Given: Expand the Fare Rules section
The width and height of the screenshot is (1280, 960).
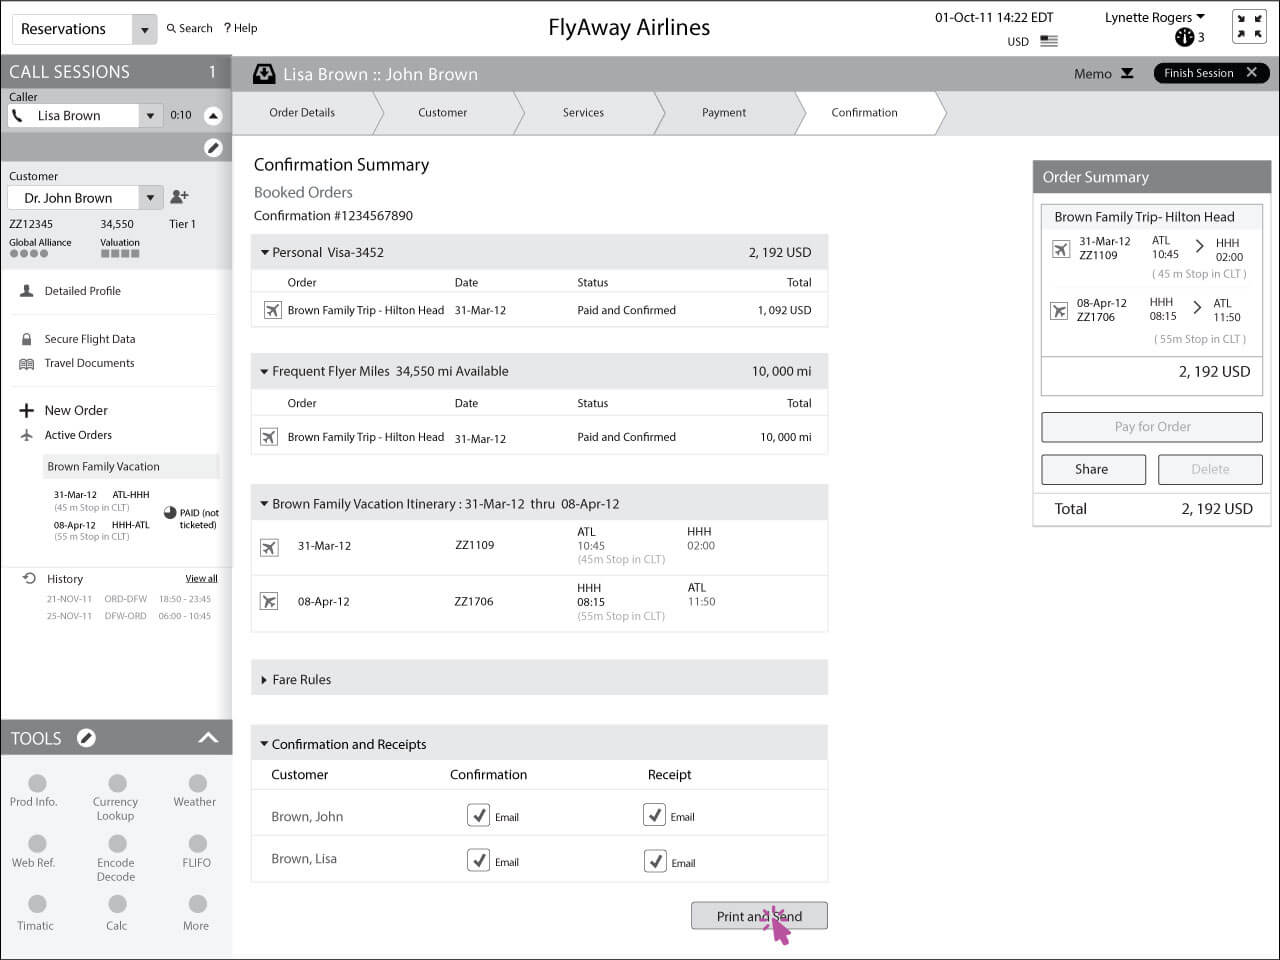Looking at the screenshot, I should [264, 680].
